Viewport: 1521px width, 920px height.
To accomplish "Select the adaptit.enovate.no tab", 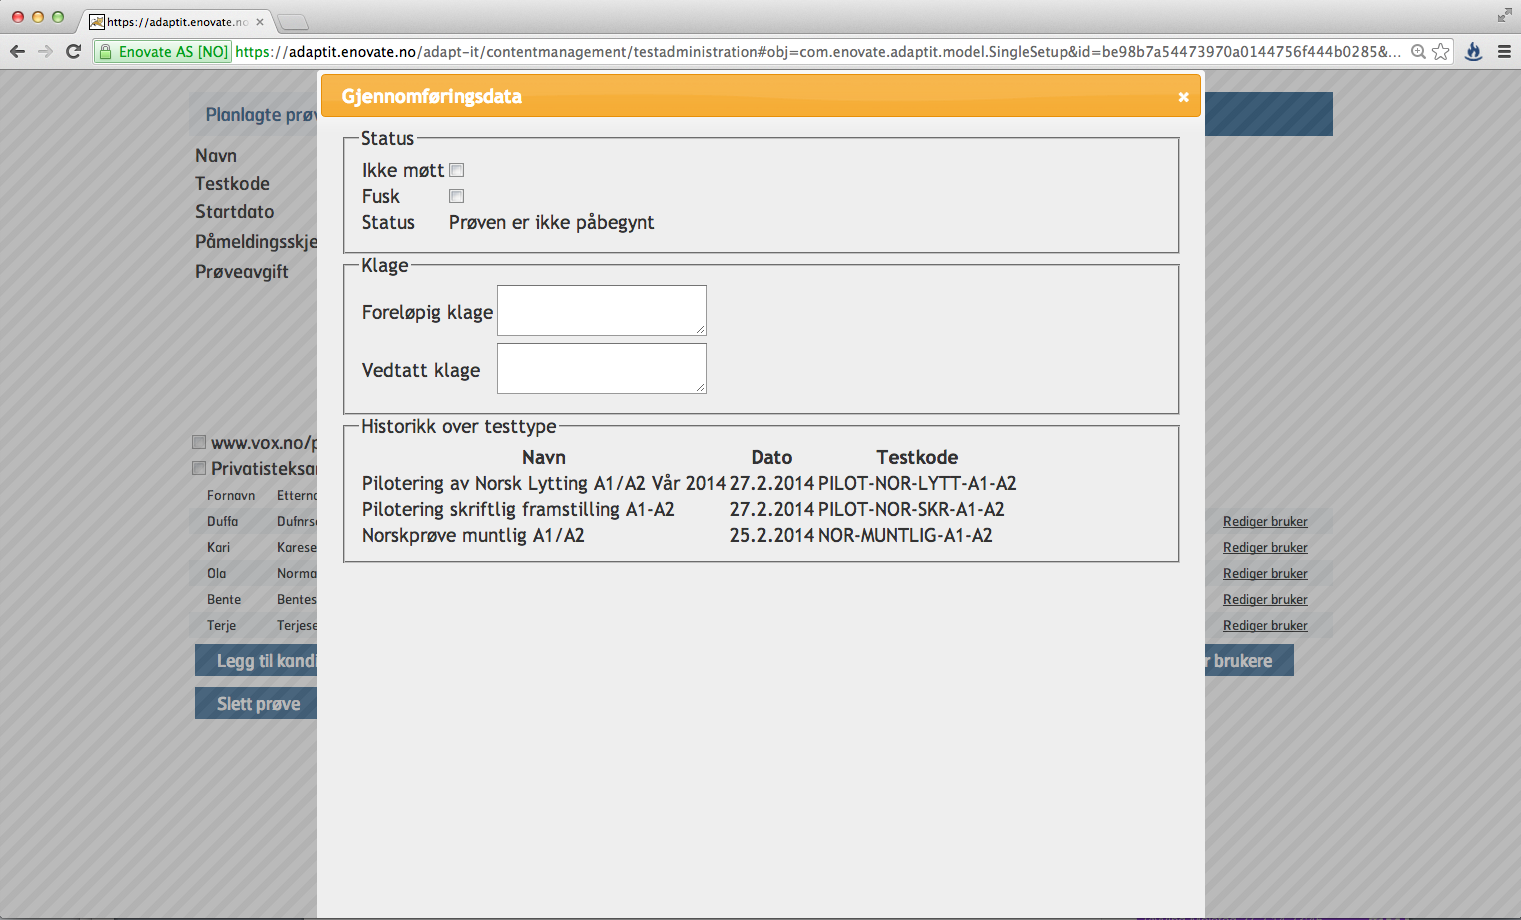I will point(175,22).
